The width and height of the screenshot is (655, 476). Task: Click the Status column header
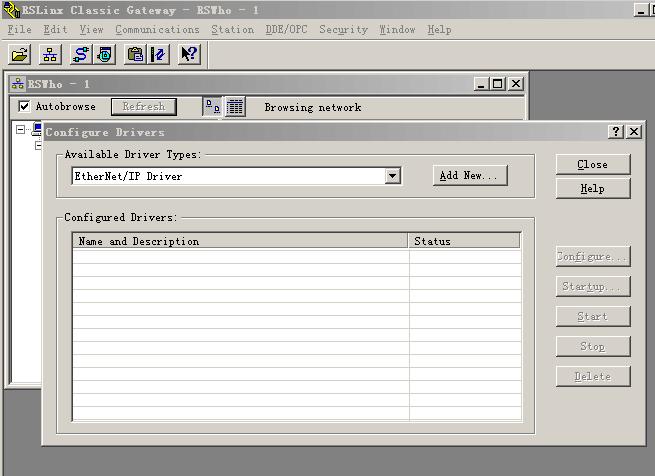point(464,241)
